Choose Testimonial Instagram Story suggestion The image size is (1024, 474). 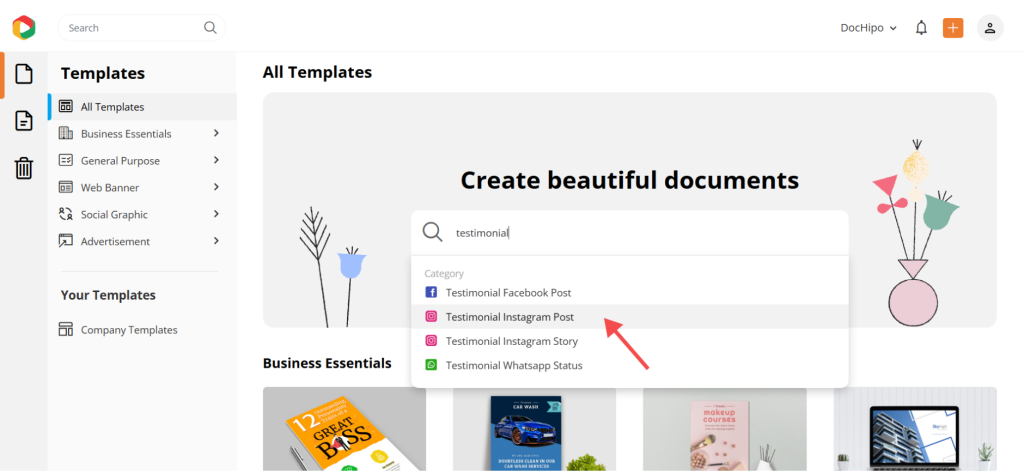[630, 341]
